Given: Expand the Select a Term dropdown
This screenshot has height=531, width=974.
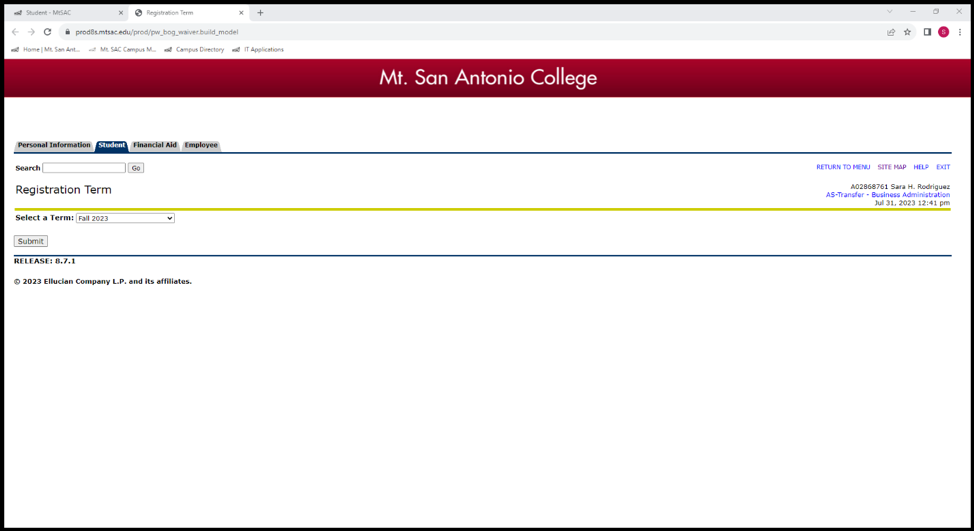Looking at the screenshot, I should [x=125, y=218].
